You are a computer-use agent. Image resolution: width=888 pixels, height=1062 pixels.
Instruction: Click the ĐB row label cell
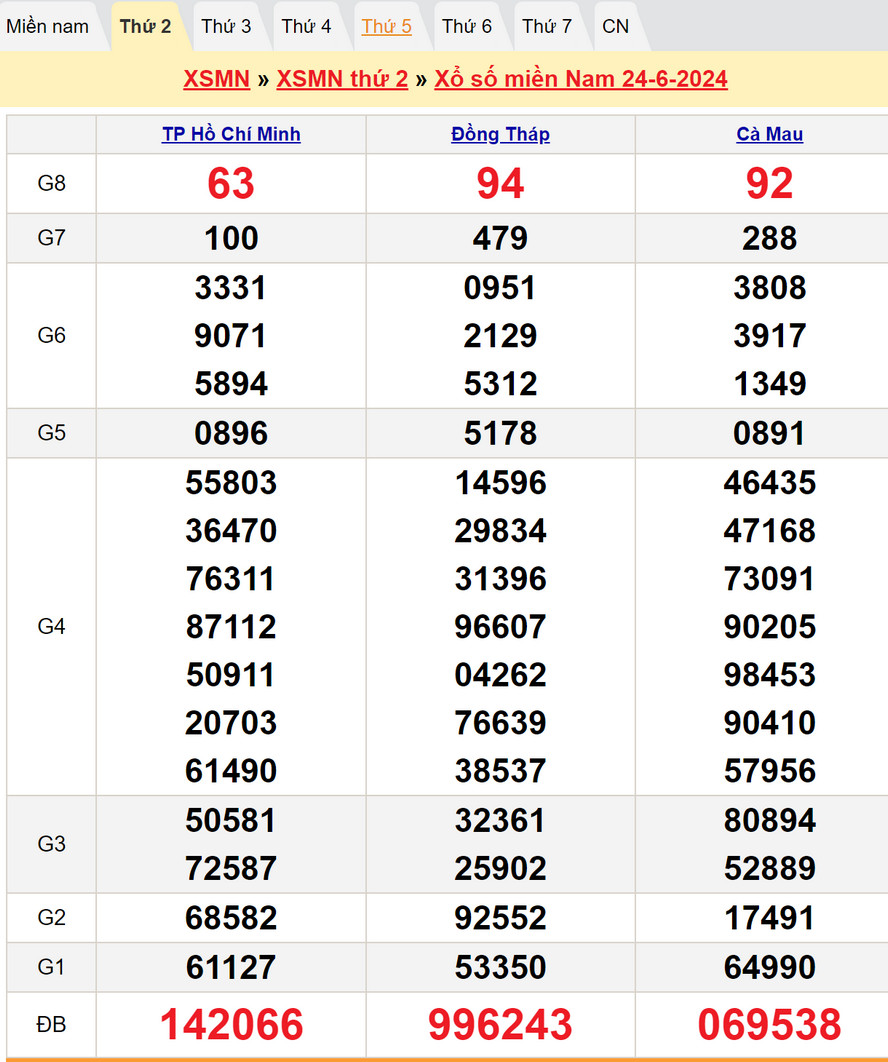click(51, 1025)
